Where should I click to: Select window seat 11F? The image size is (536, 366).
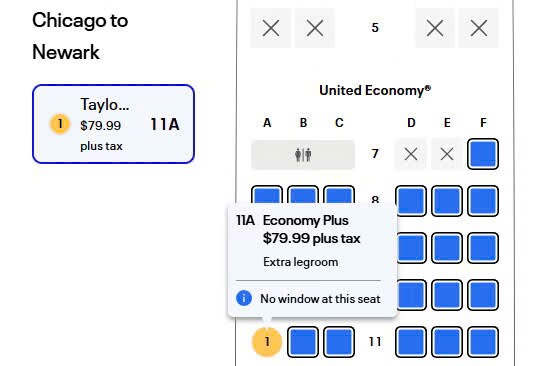point(483,342)
